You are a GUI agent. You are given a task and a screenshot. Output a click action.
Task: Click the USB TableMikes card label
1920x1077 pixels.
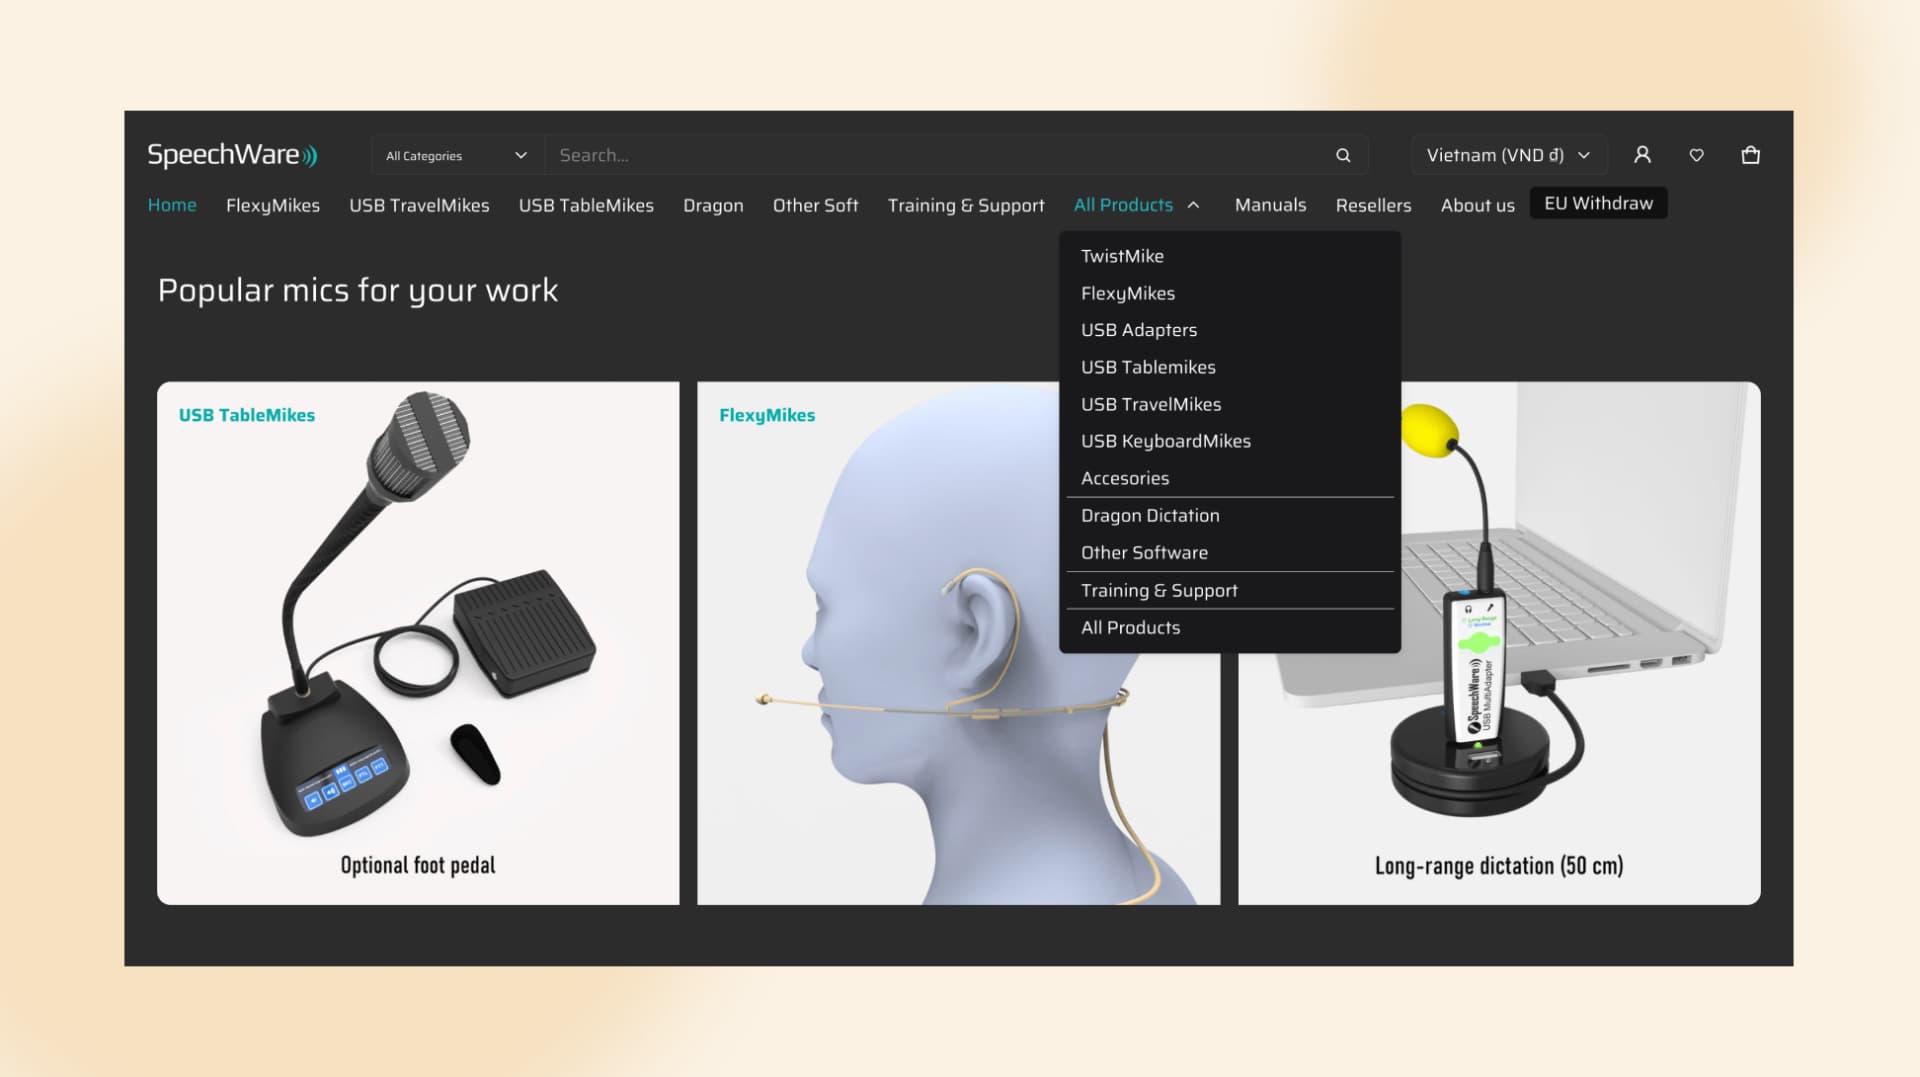[247, 415]
